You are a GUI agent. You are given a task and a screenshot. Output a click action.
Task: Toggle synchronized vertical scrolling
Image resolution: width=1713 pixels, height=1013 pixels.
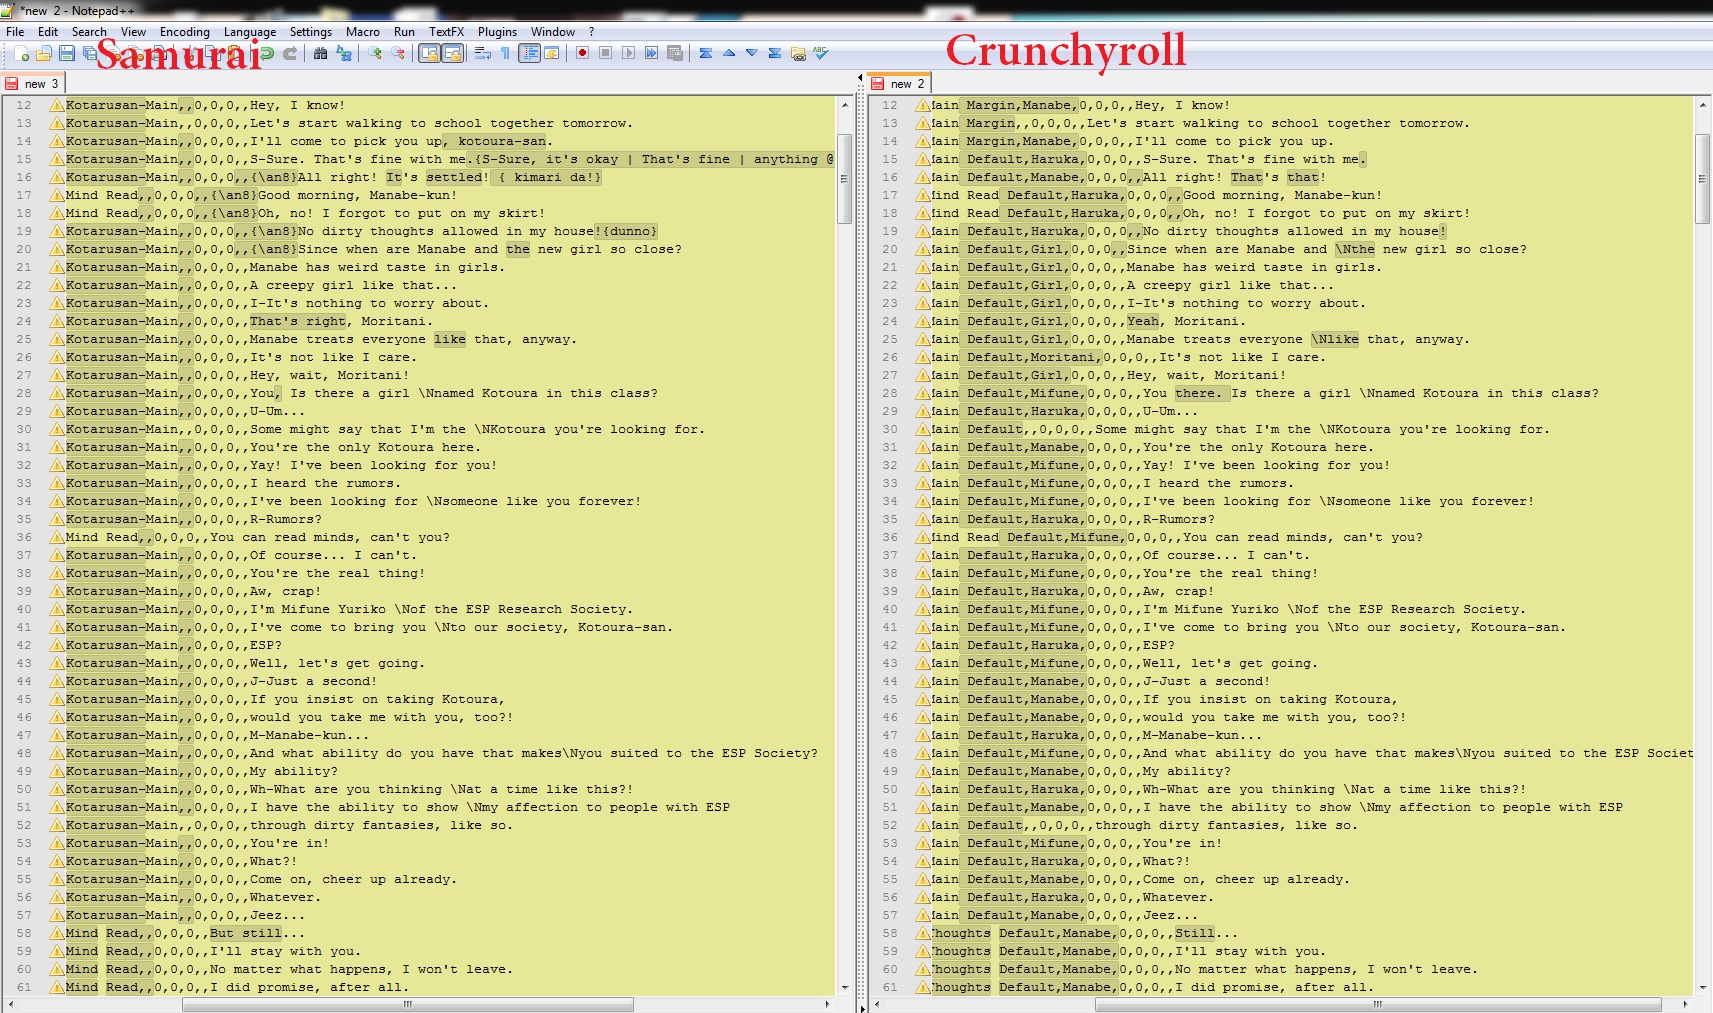(429, 53)
